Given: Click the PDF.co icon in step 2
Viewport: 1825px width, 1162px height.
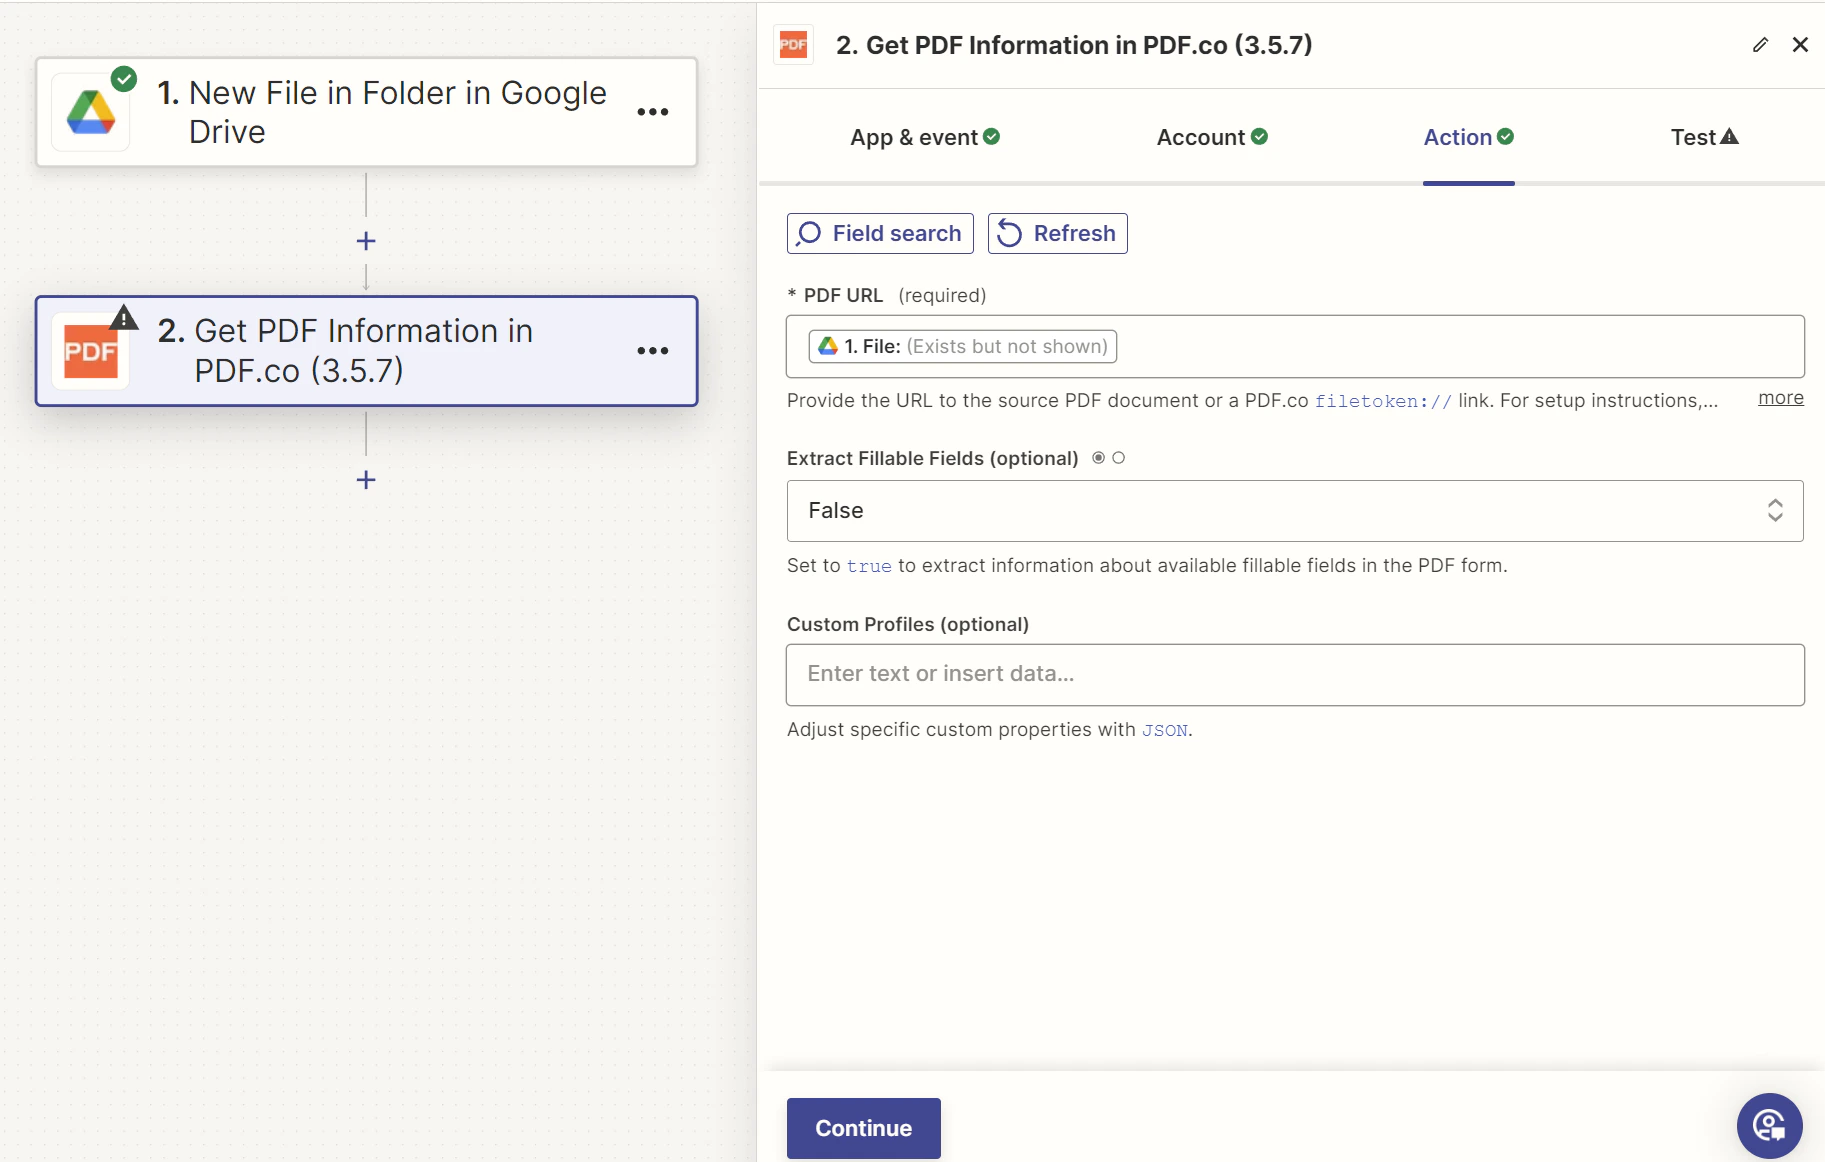Looking at the screenshot, I should pyautogui.click(x=91, y=351).
